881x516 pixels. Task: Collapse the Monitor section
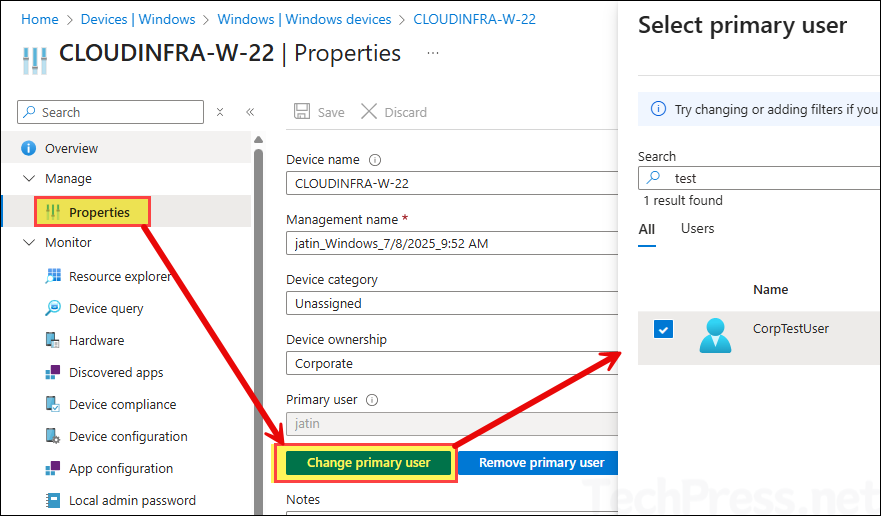29,243
